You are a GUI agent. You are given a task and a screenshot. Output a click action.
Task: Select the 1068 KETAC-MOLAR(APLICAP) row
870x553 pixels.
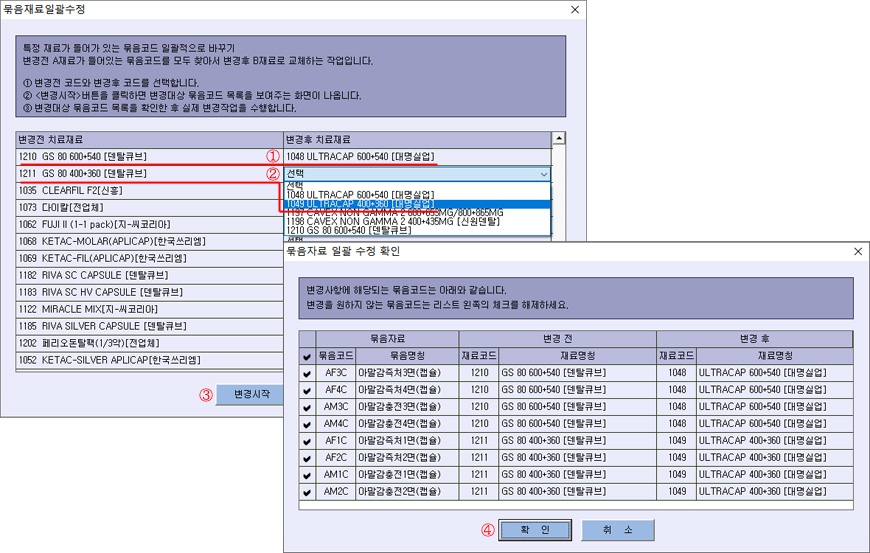[x=148, y=241]
